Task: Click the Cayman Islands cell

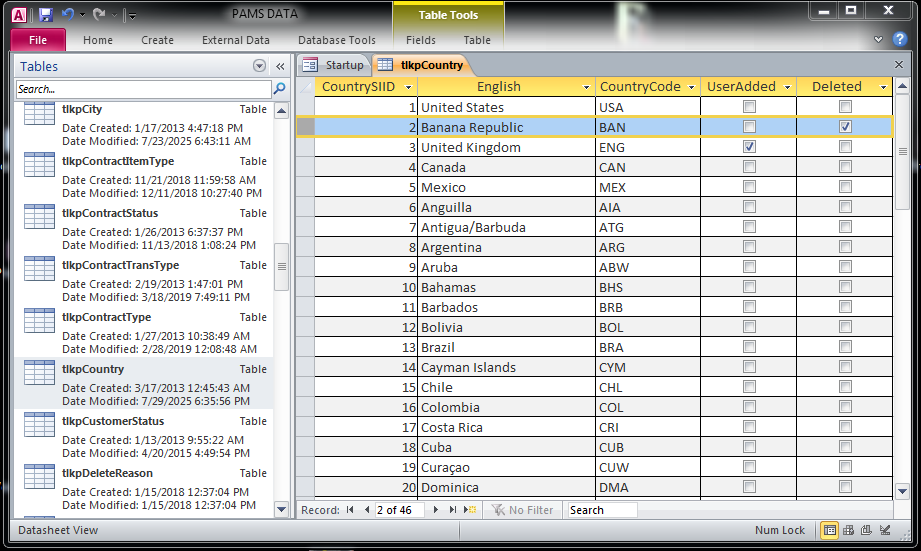Action: (x=506, y=367)
